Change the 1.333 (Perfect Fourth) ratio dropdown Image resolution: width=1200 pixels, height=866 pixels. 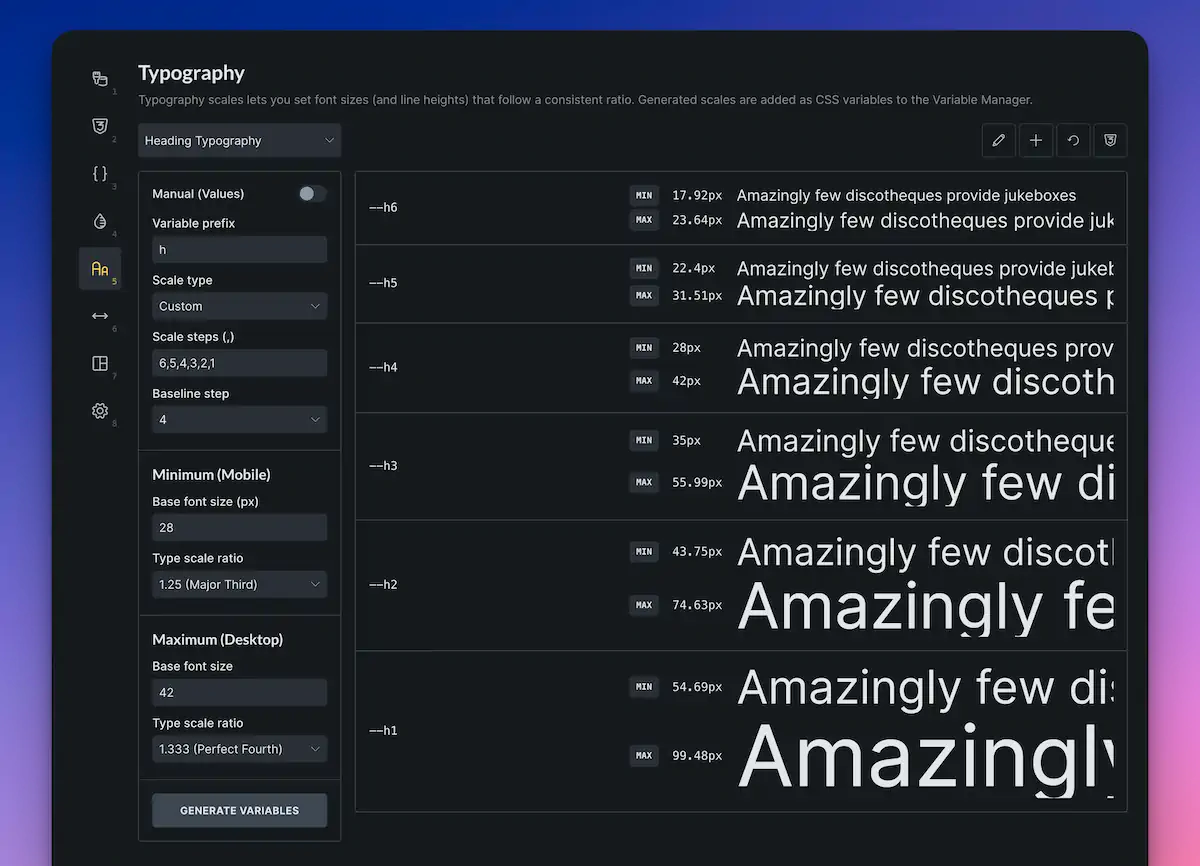click(239, 748)
